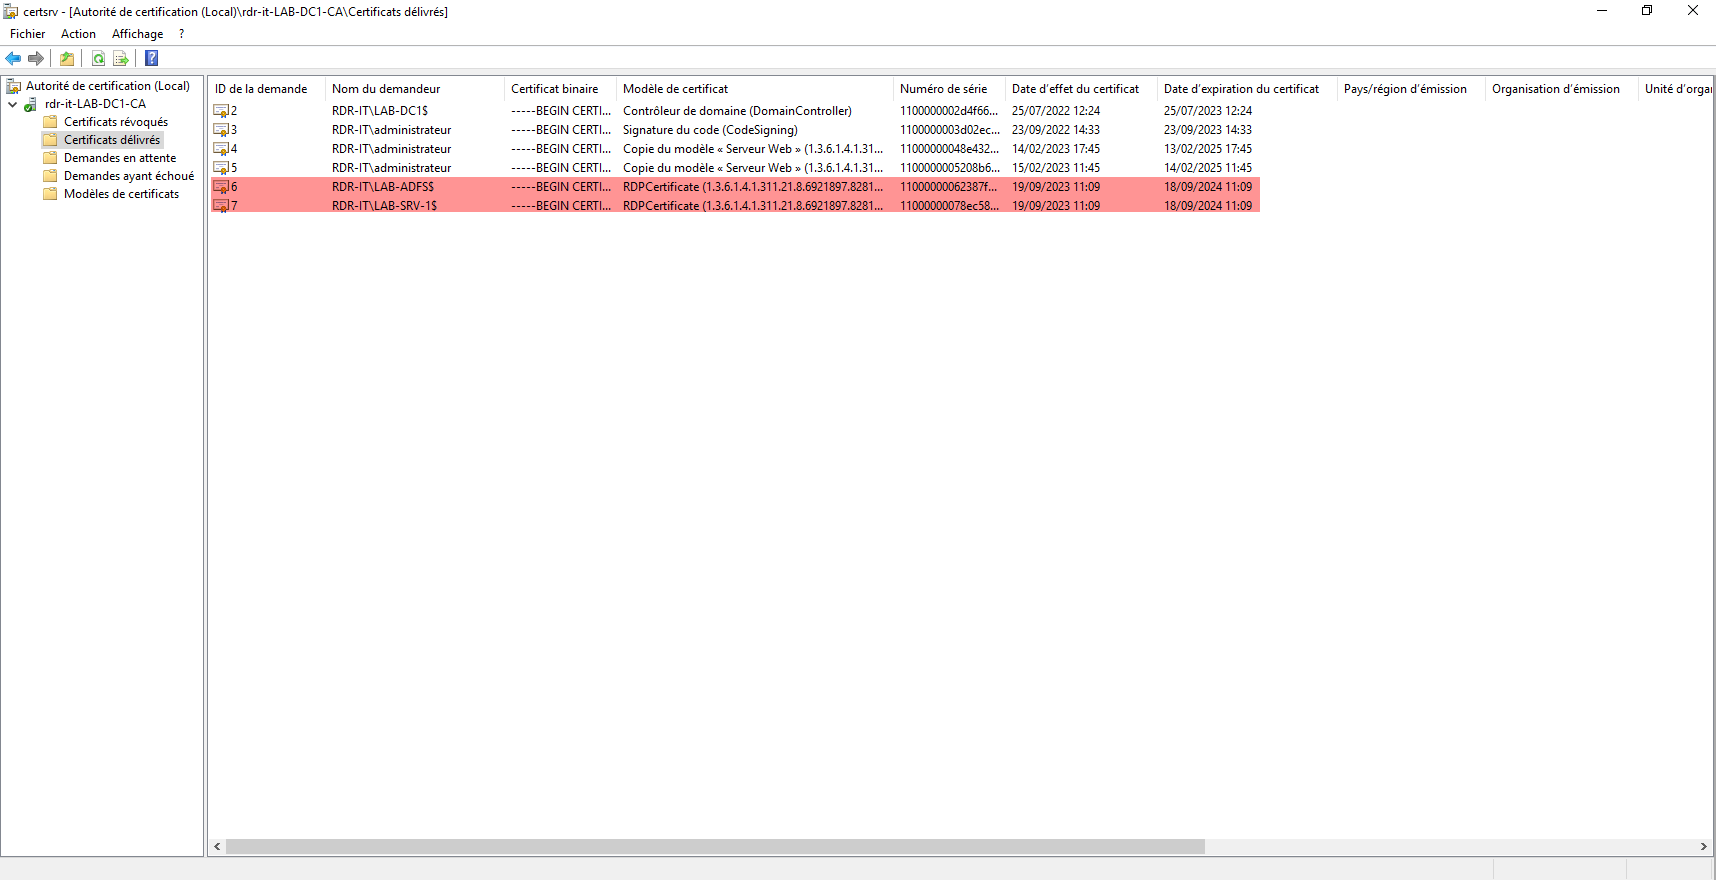Open Help with the blue question-mark icon
Image resolution: width=1716 pixels, height=880 pixels.
click(152, 59)
